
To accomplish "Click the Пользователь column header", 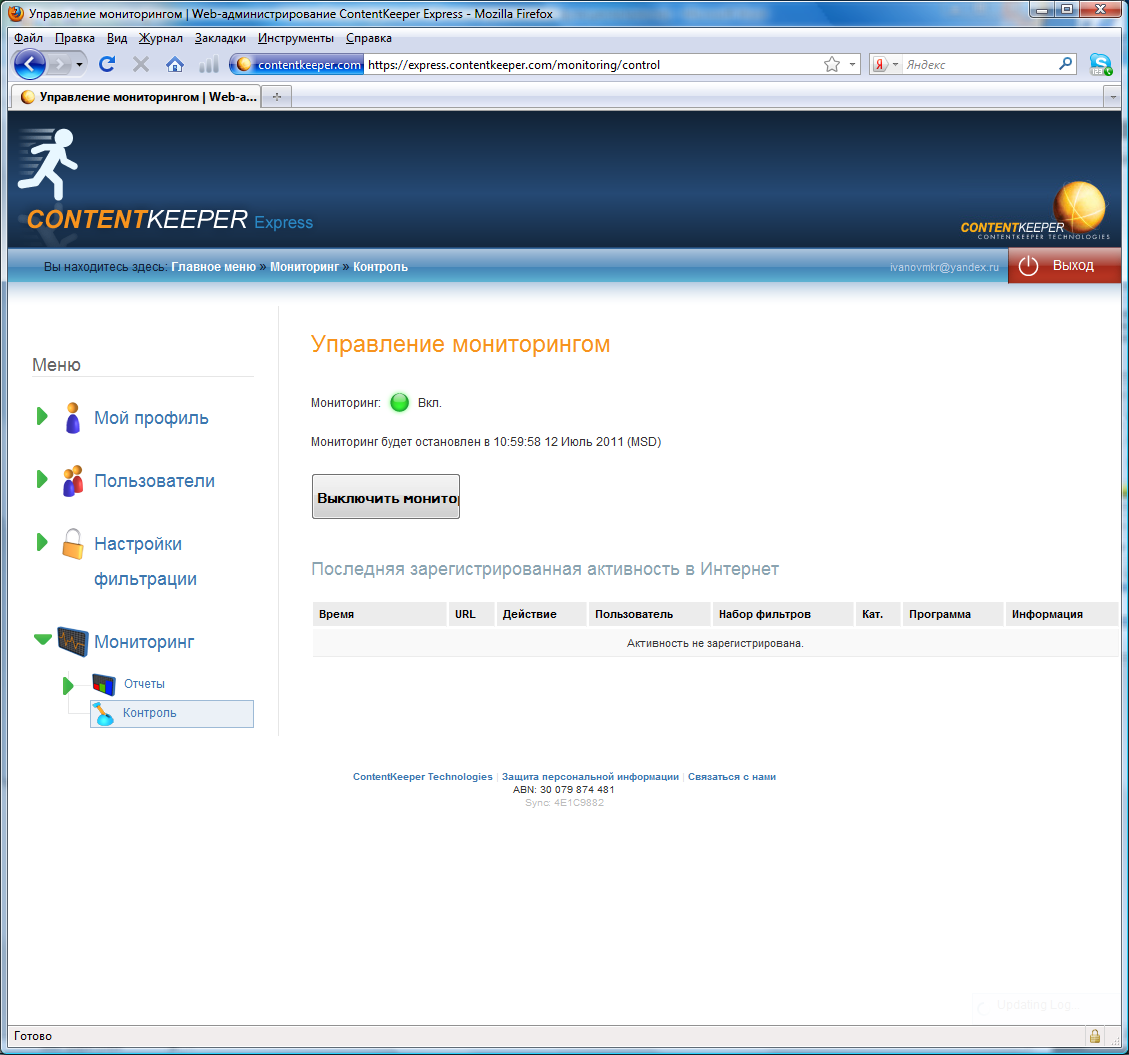I will (649, 614).
